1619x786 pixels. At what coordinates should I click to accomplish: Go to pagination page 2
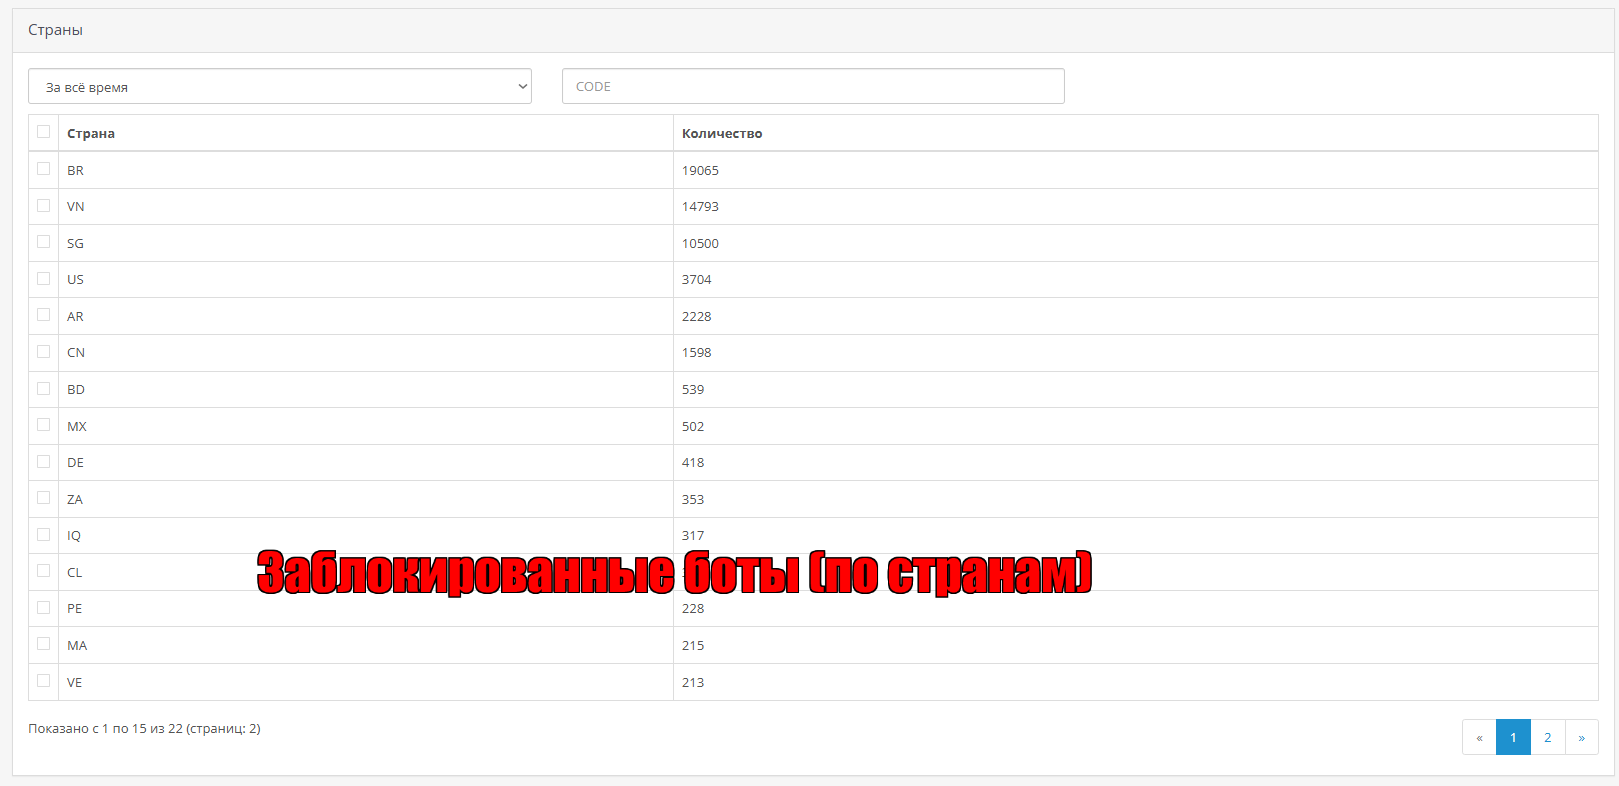1547,737
